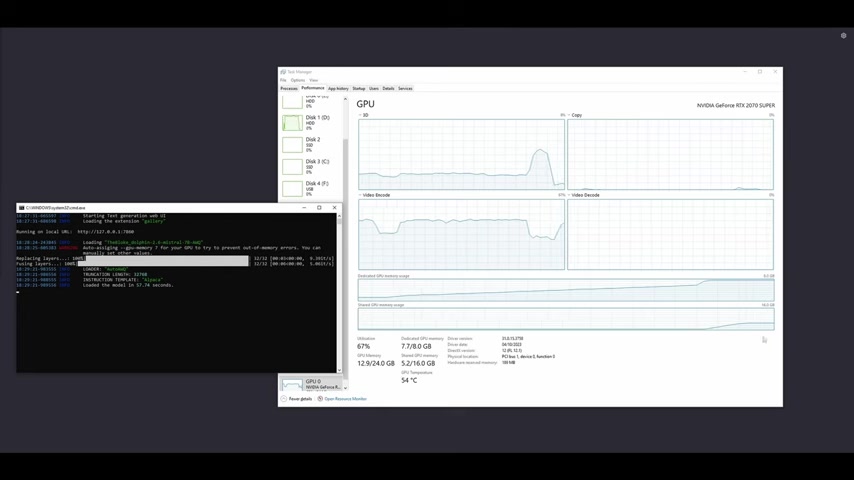Image resolution: width=854 pixels, height=480 pixels.
Task: Click the NVIDIA GeForce RTX 2070 SUPER label
Action: [736, 105]
